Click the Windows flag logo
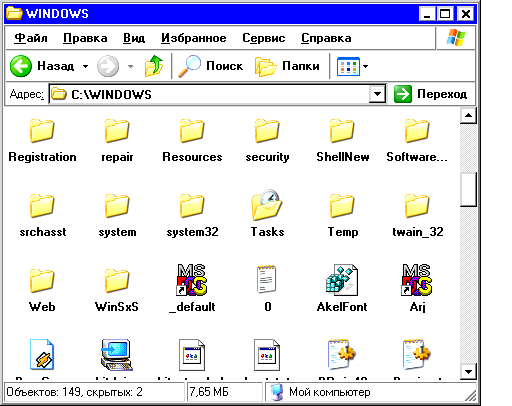Viewport: 512px width, 406px height. 456,38
